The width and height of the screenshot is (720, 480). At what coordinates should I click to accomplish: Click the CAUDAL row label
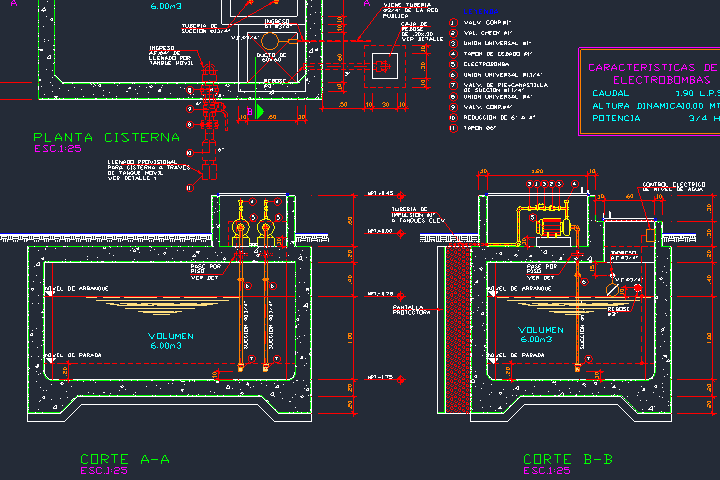611,93
